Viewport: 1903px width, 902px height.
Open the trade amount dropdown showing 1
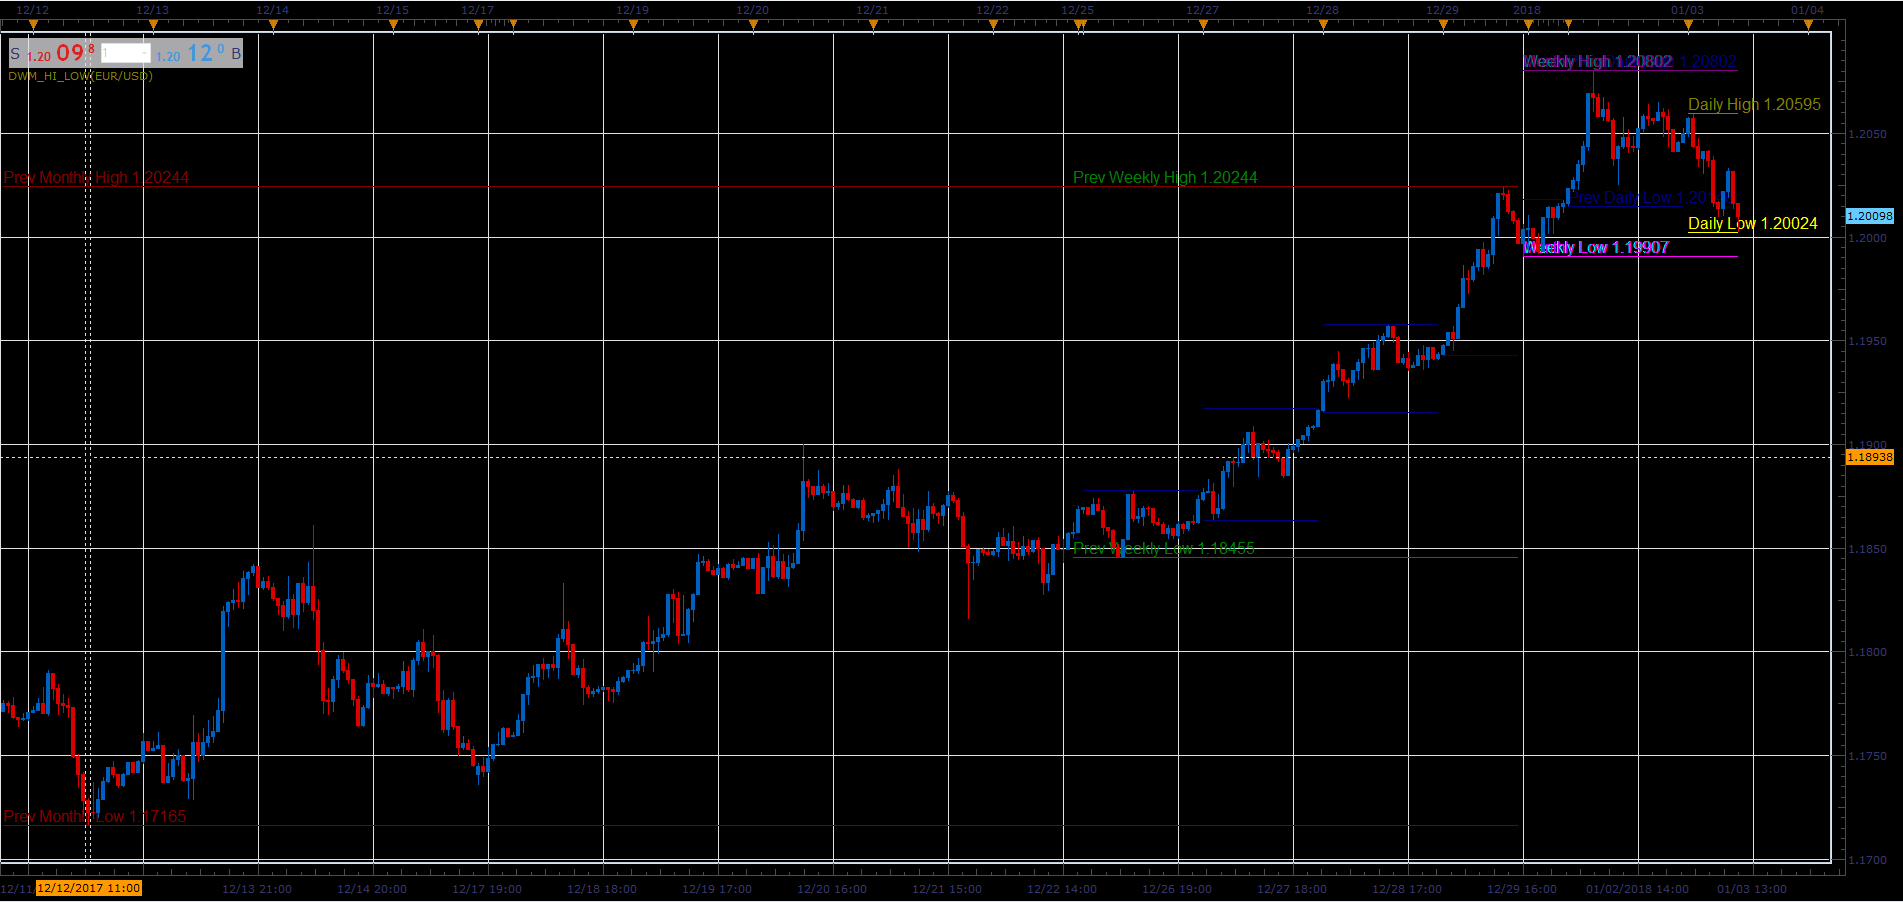[125, 54]
